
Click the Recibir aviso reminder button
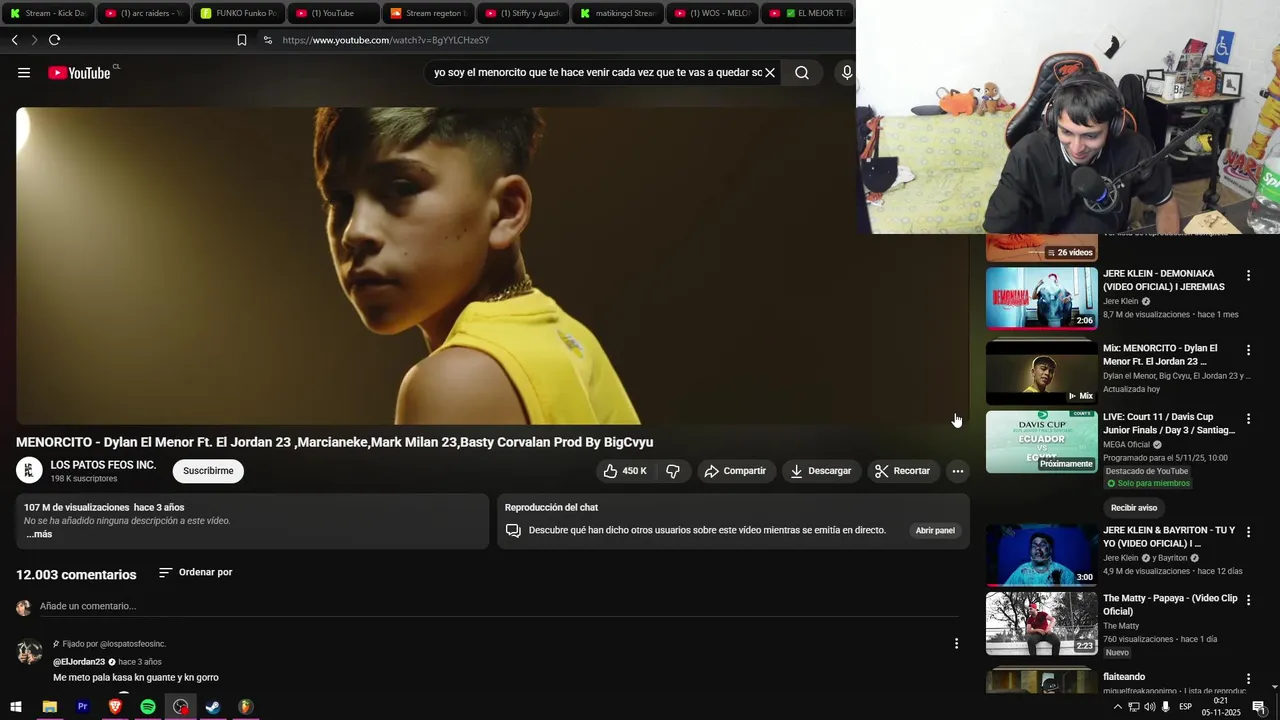click(1134, 508)
